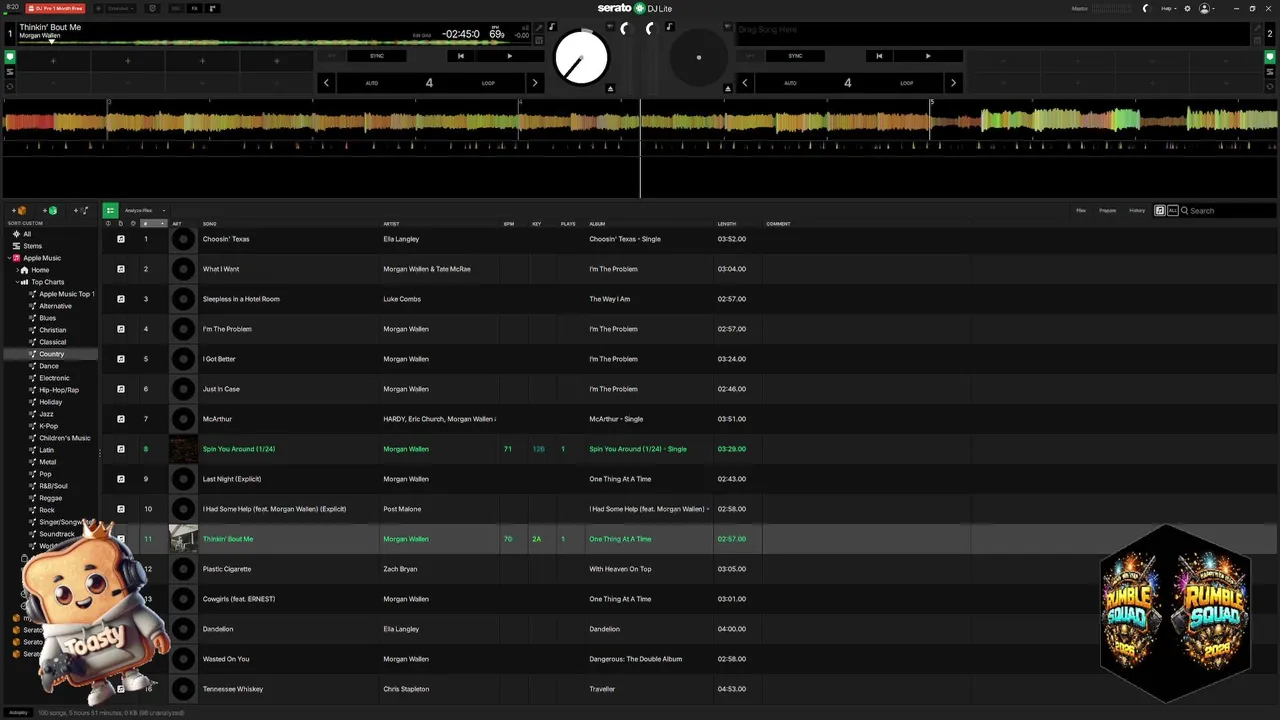Click deck 1 key note icon

click(552, 26)
